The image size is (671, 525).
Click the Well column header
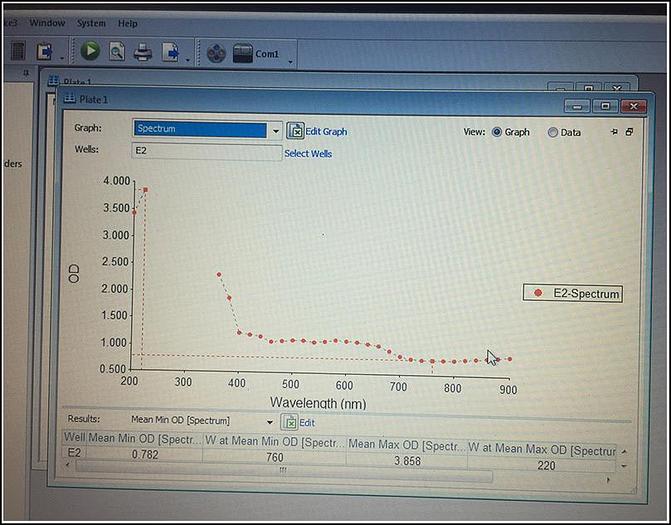74,437
